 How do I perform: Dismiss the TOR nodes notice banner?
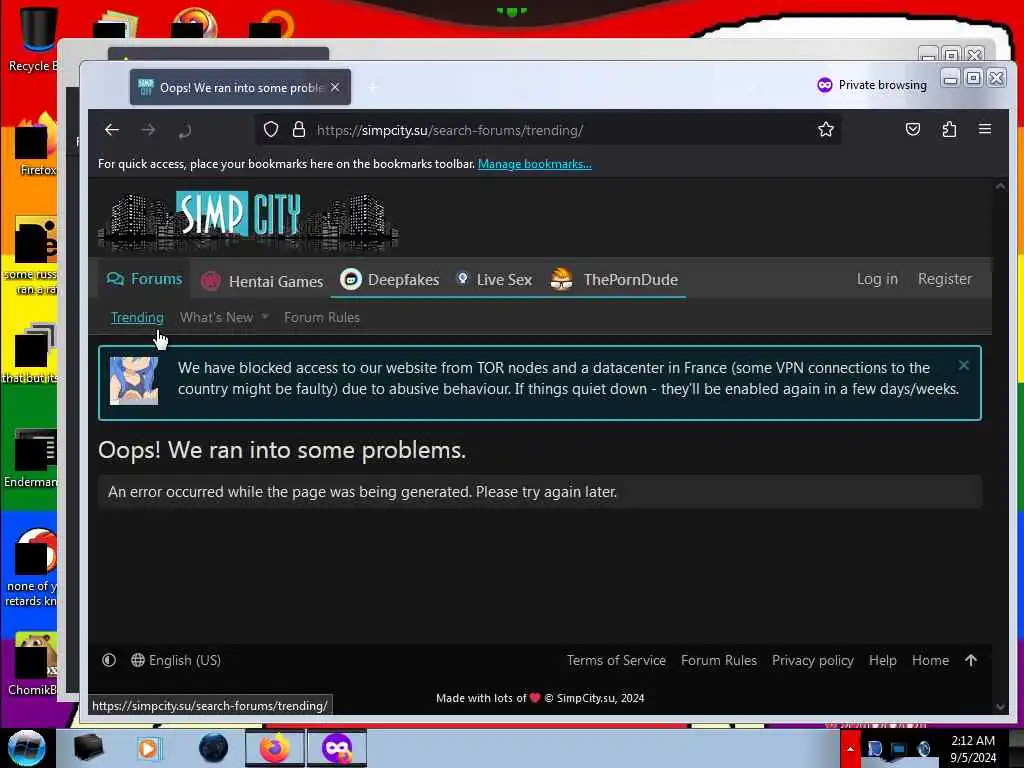[x=963, y=366]
